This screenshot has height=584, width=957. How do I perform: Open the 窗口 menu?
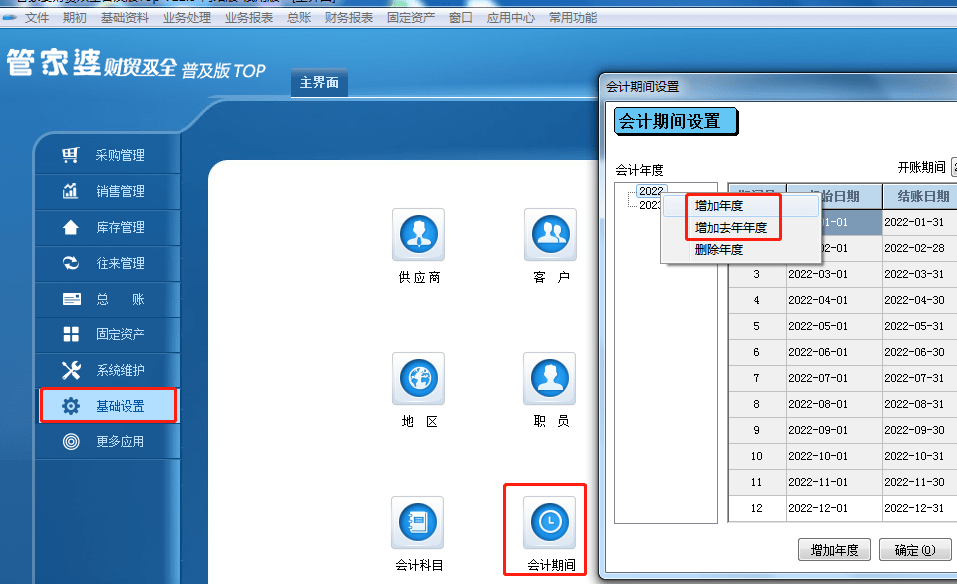pos(461,18)
